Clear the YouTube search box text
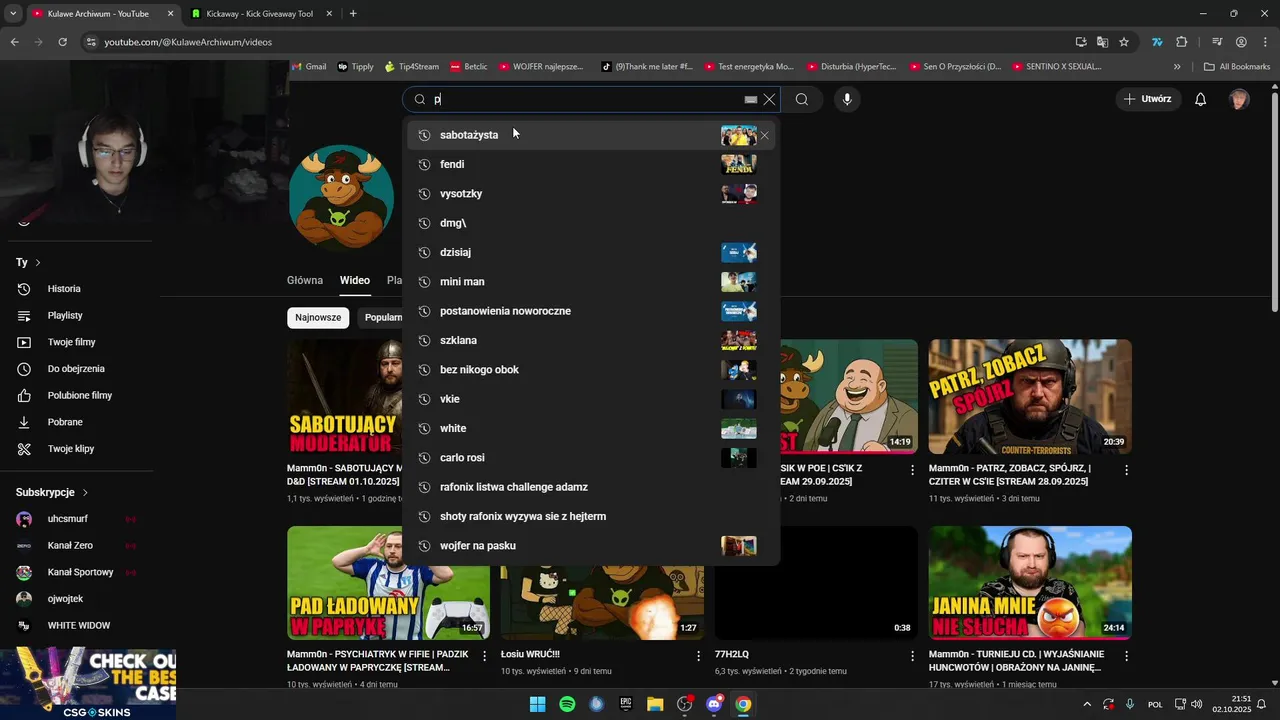This screenshot has height=720, width=1280. (769, 99)
